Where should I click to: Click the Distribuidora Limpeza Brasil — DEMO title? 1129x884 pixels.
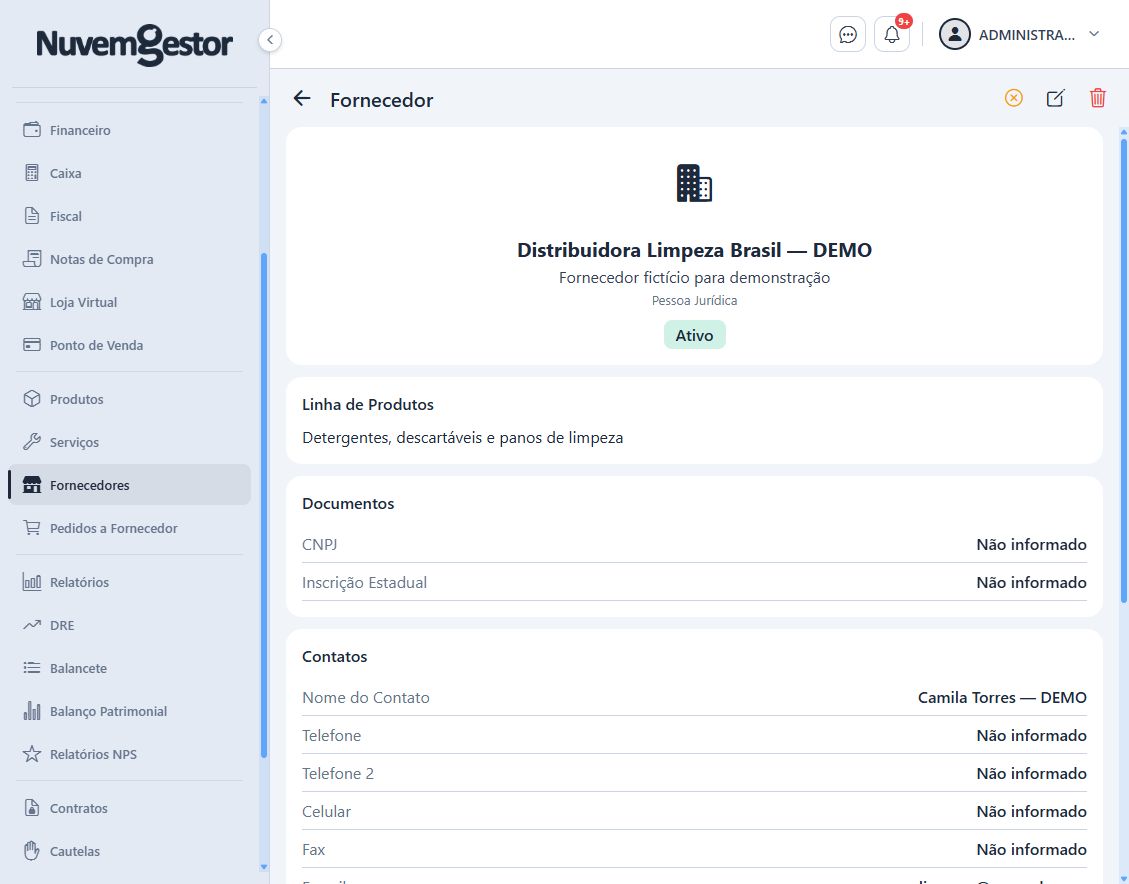tap(694, 250)
